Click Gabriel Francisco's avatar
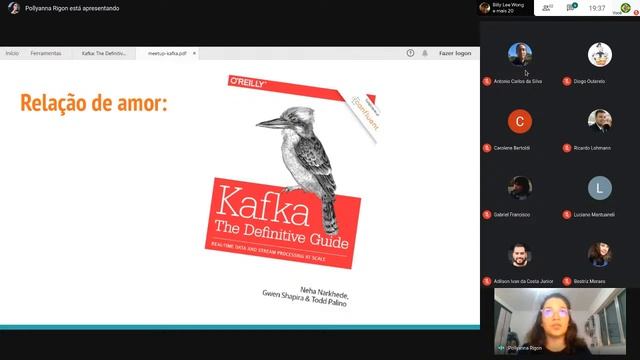640x360 pixels. 520,188
